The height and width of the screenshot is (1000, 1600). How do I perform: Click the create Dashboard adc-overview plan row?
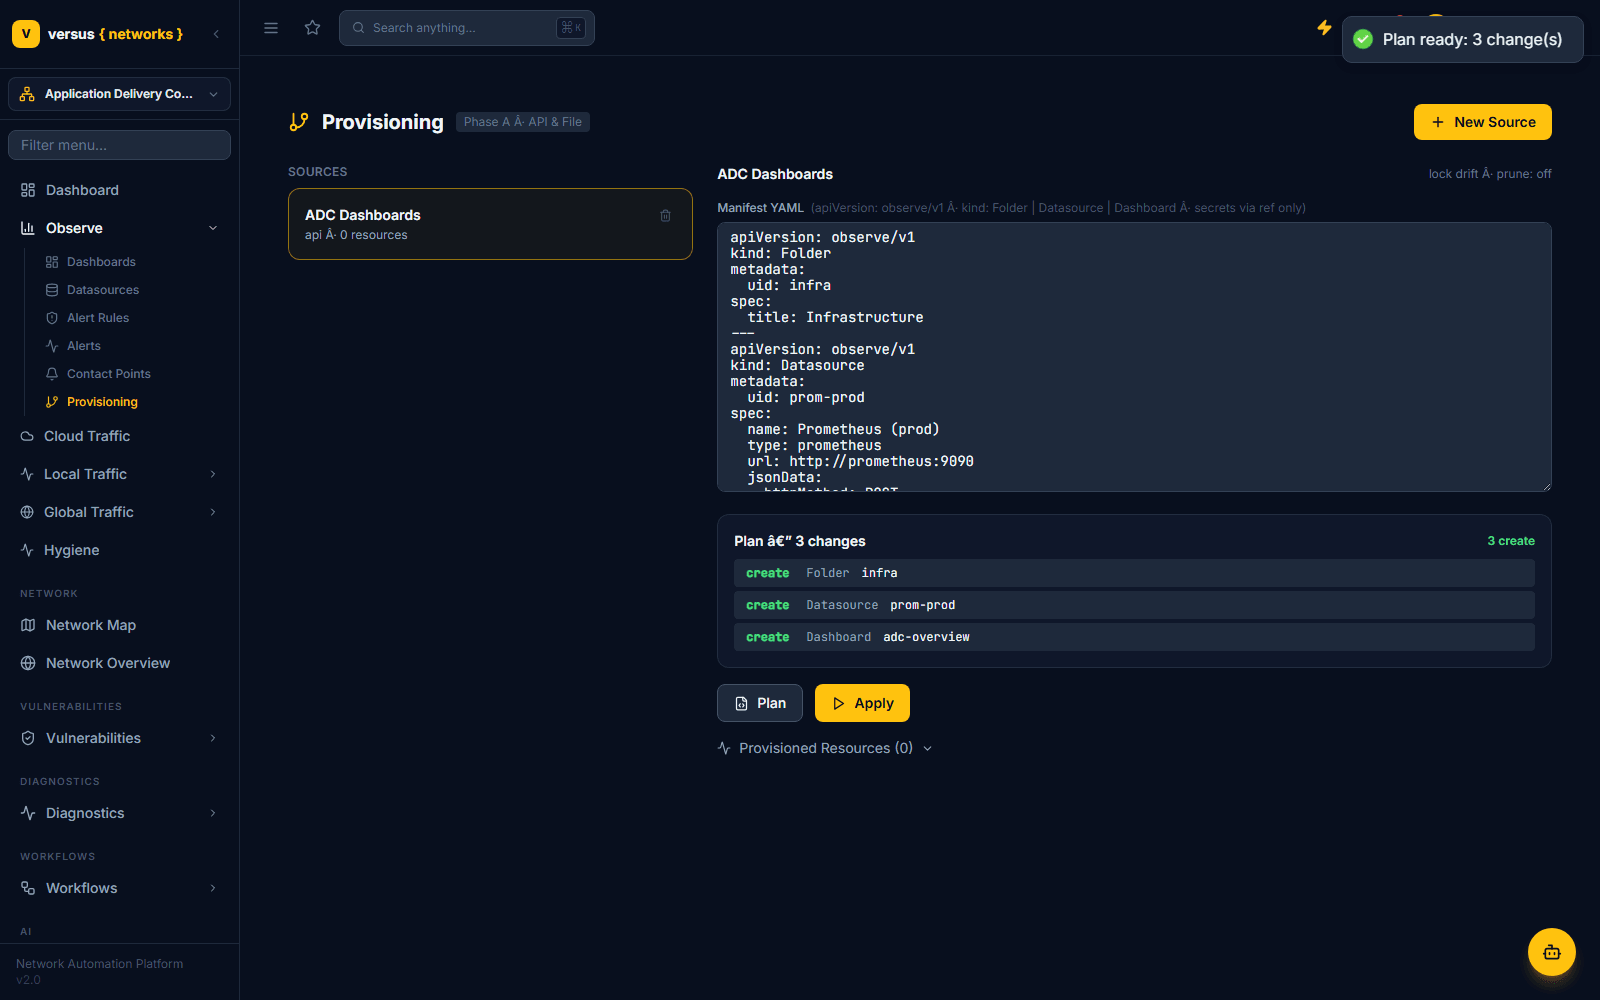(1134, 637)
